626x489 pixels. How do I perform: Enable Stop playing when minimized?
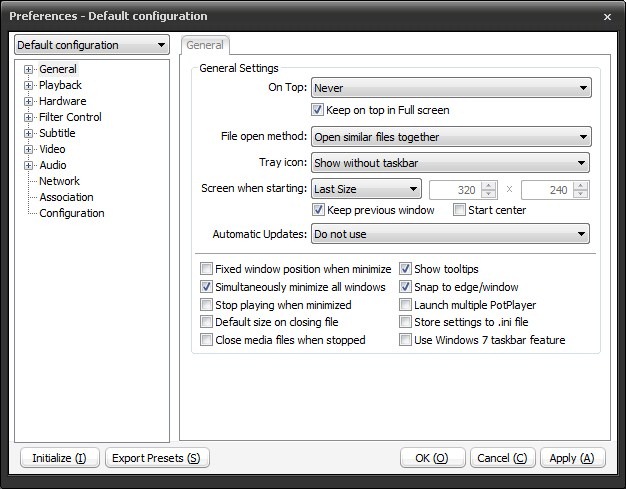coord(206,305)
